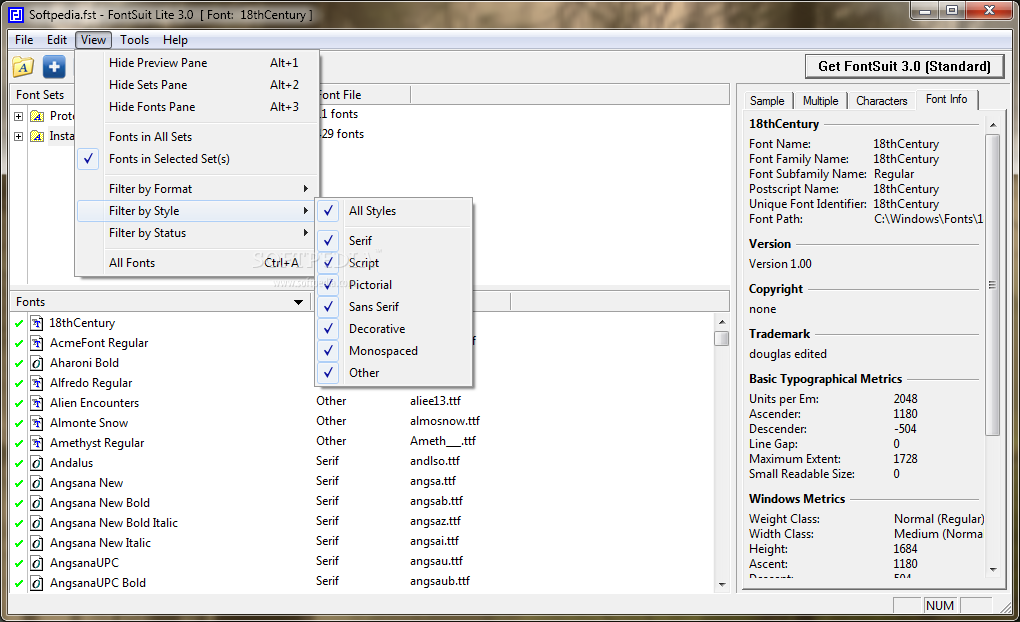Image resolution: width=1020 pixels, height=622 pixels.
Task: Click Get FontSuit 3.0 (Standard) button
Action: pos(904,66)
